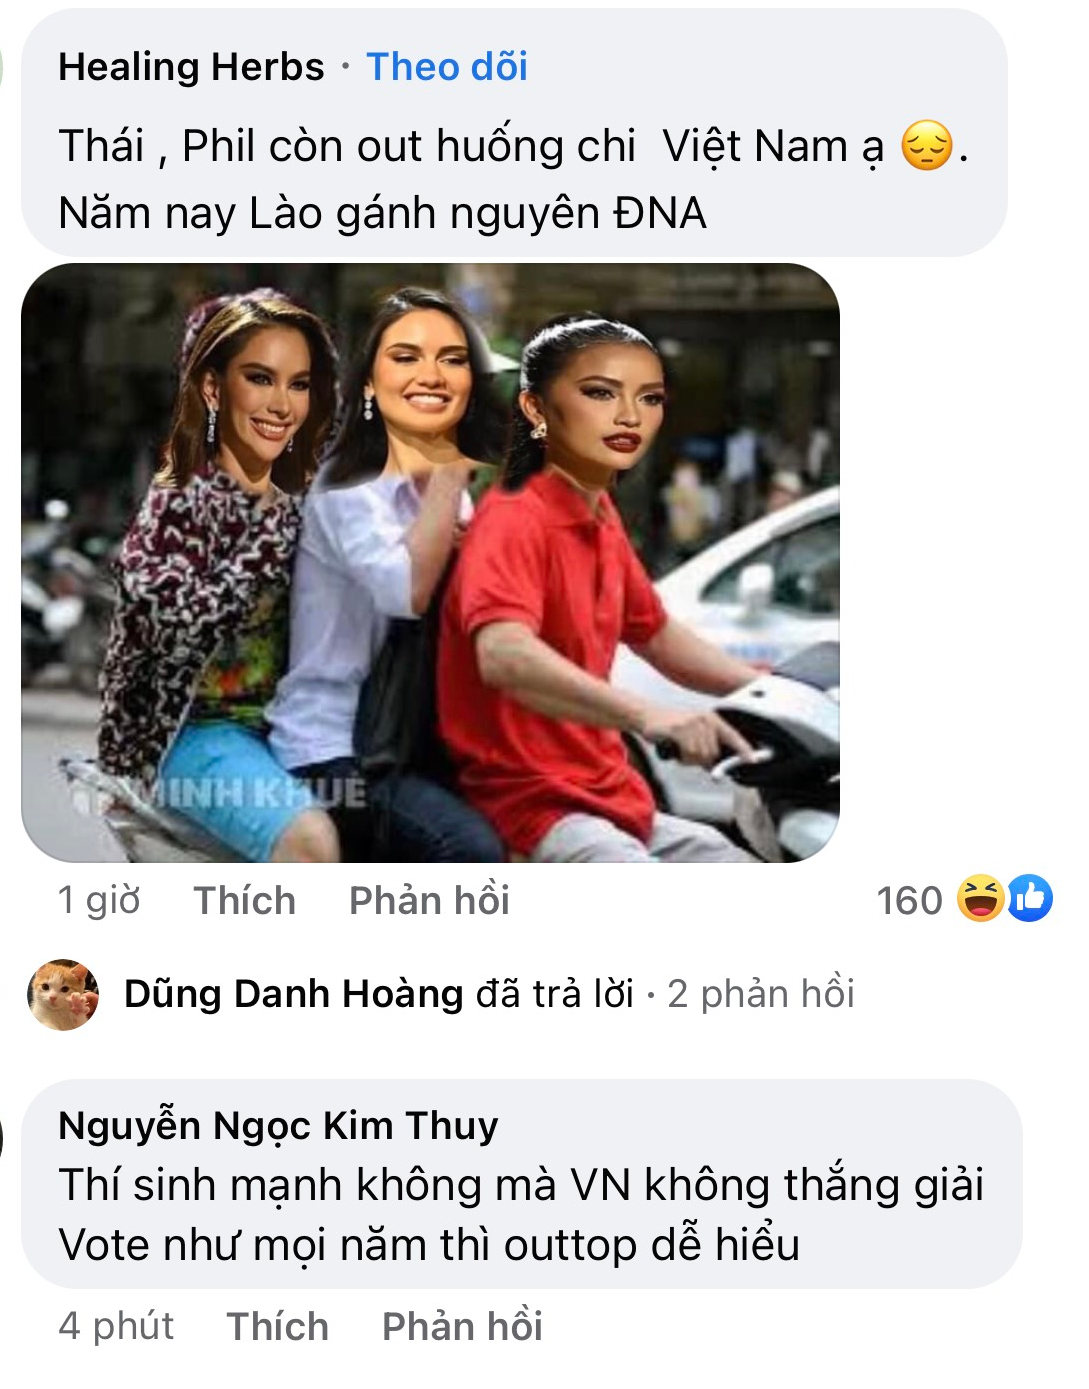View the 160 reactions count
Viewport: 1089px width, 1389px height.
click(x=909, y=900)
